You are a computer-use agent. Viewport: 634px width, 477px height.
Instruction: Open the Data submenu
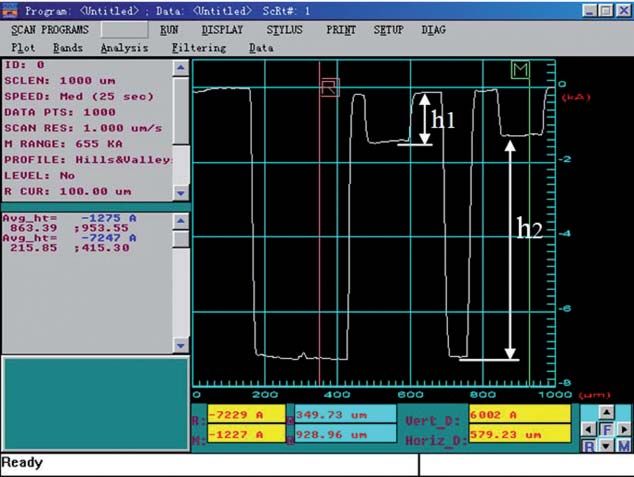tap(261, 48)
